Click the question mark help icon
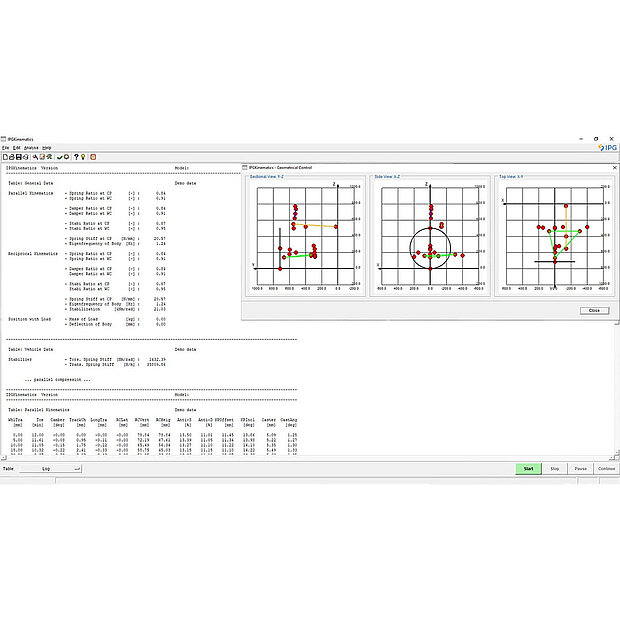 click(x=76, y=157)
